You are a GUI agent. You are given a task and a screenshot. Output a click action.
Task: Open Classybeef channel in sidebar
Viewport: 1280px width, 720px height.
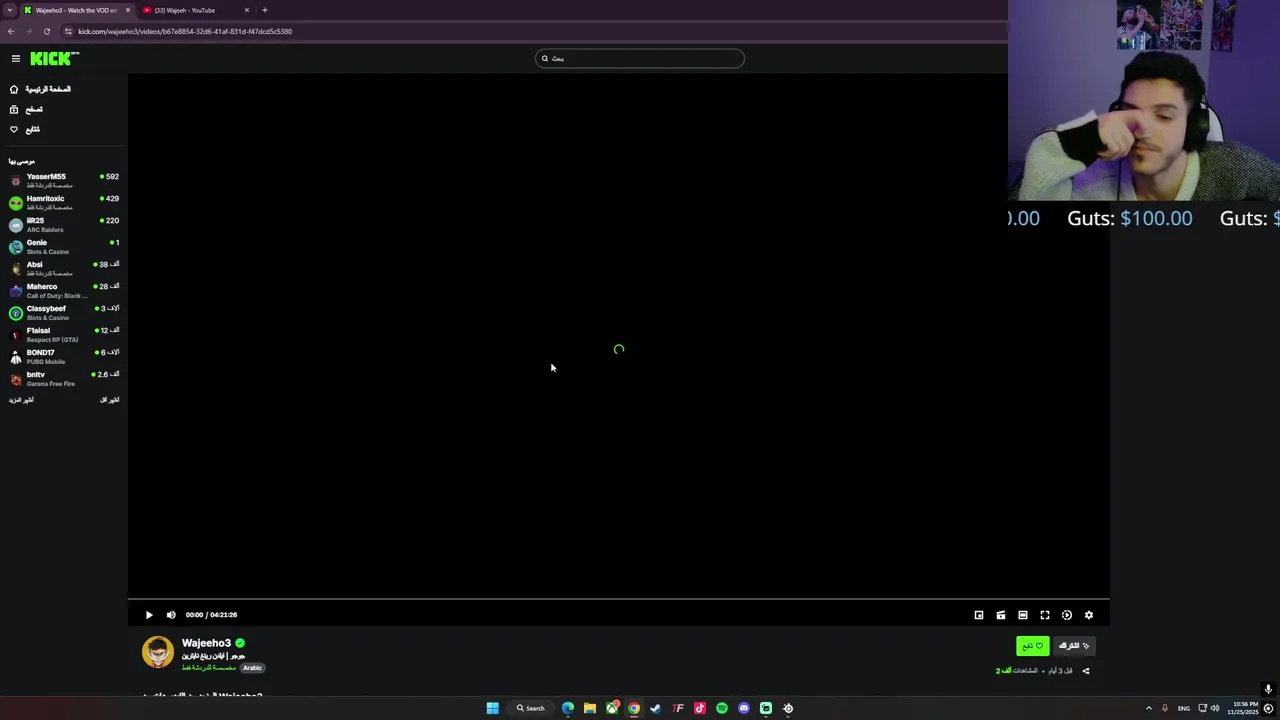click(x=64, y=312)
